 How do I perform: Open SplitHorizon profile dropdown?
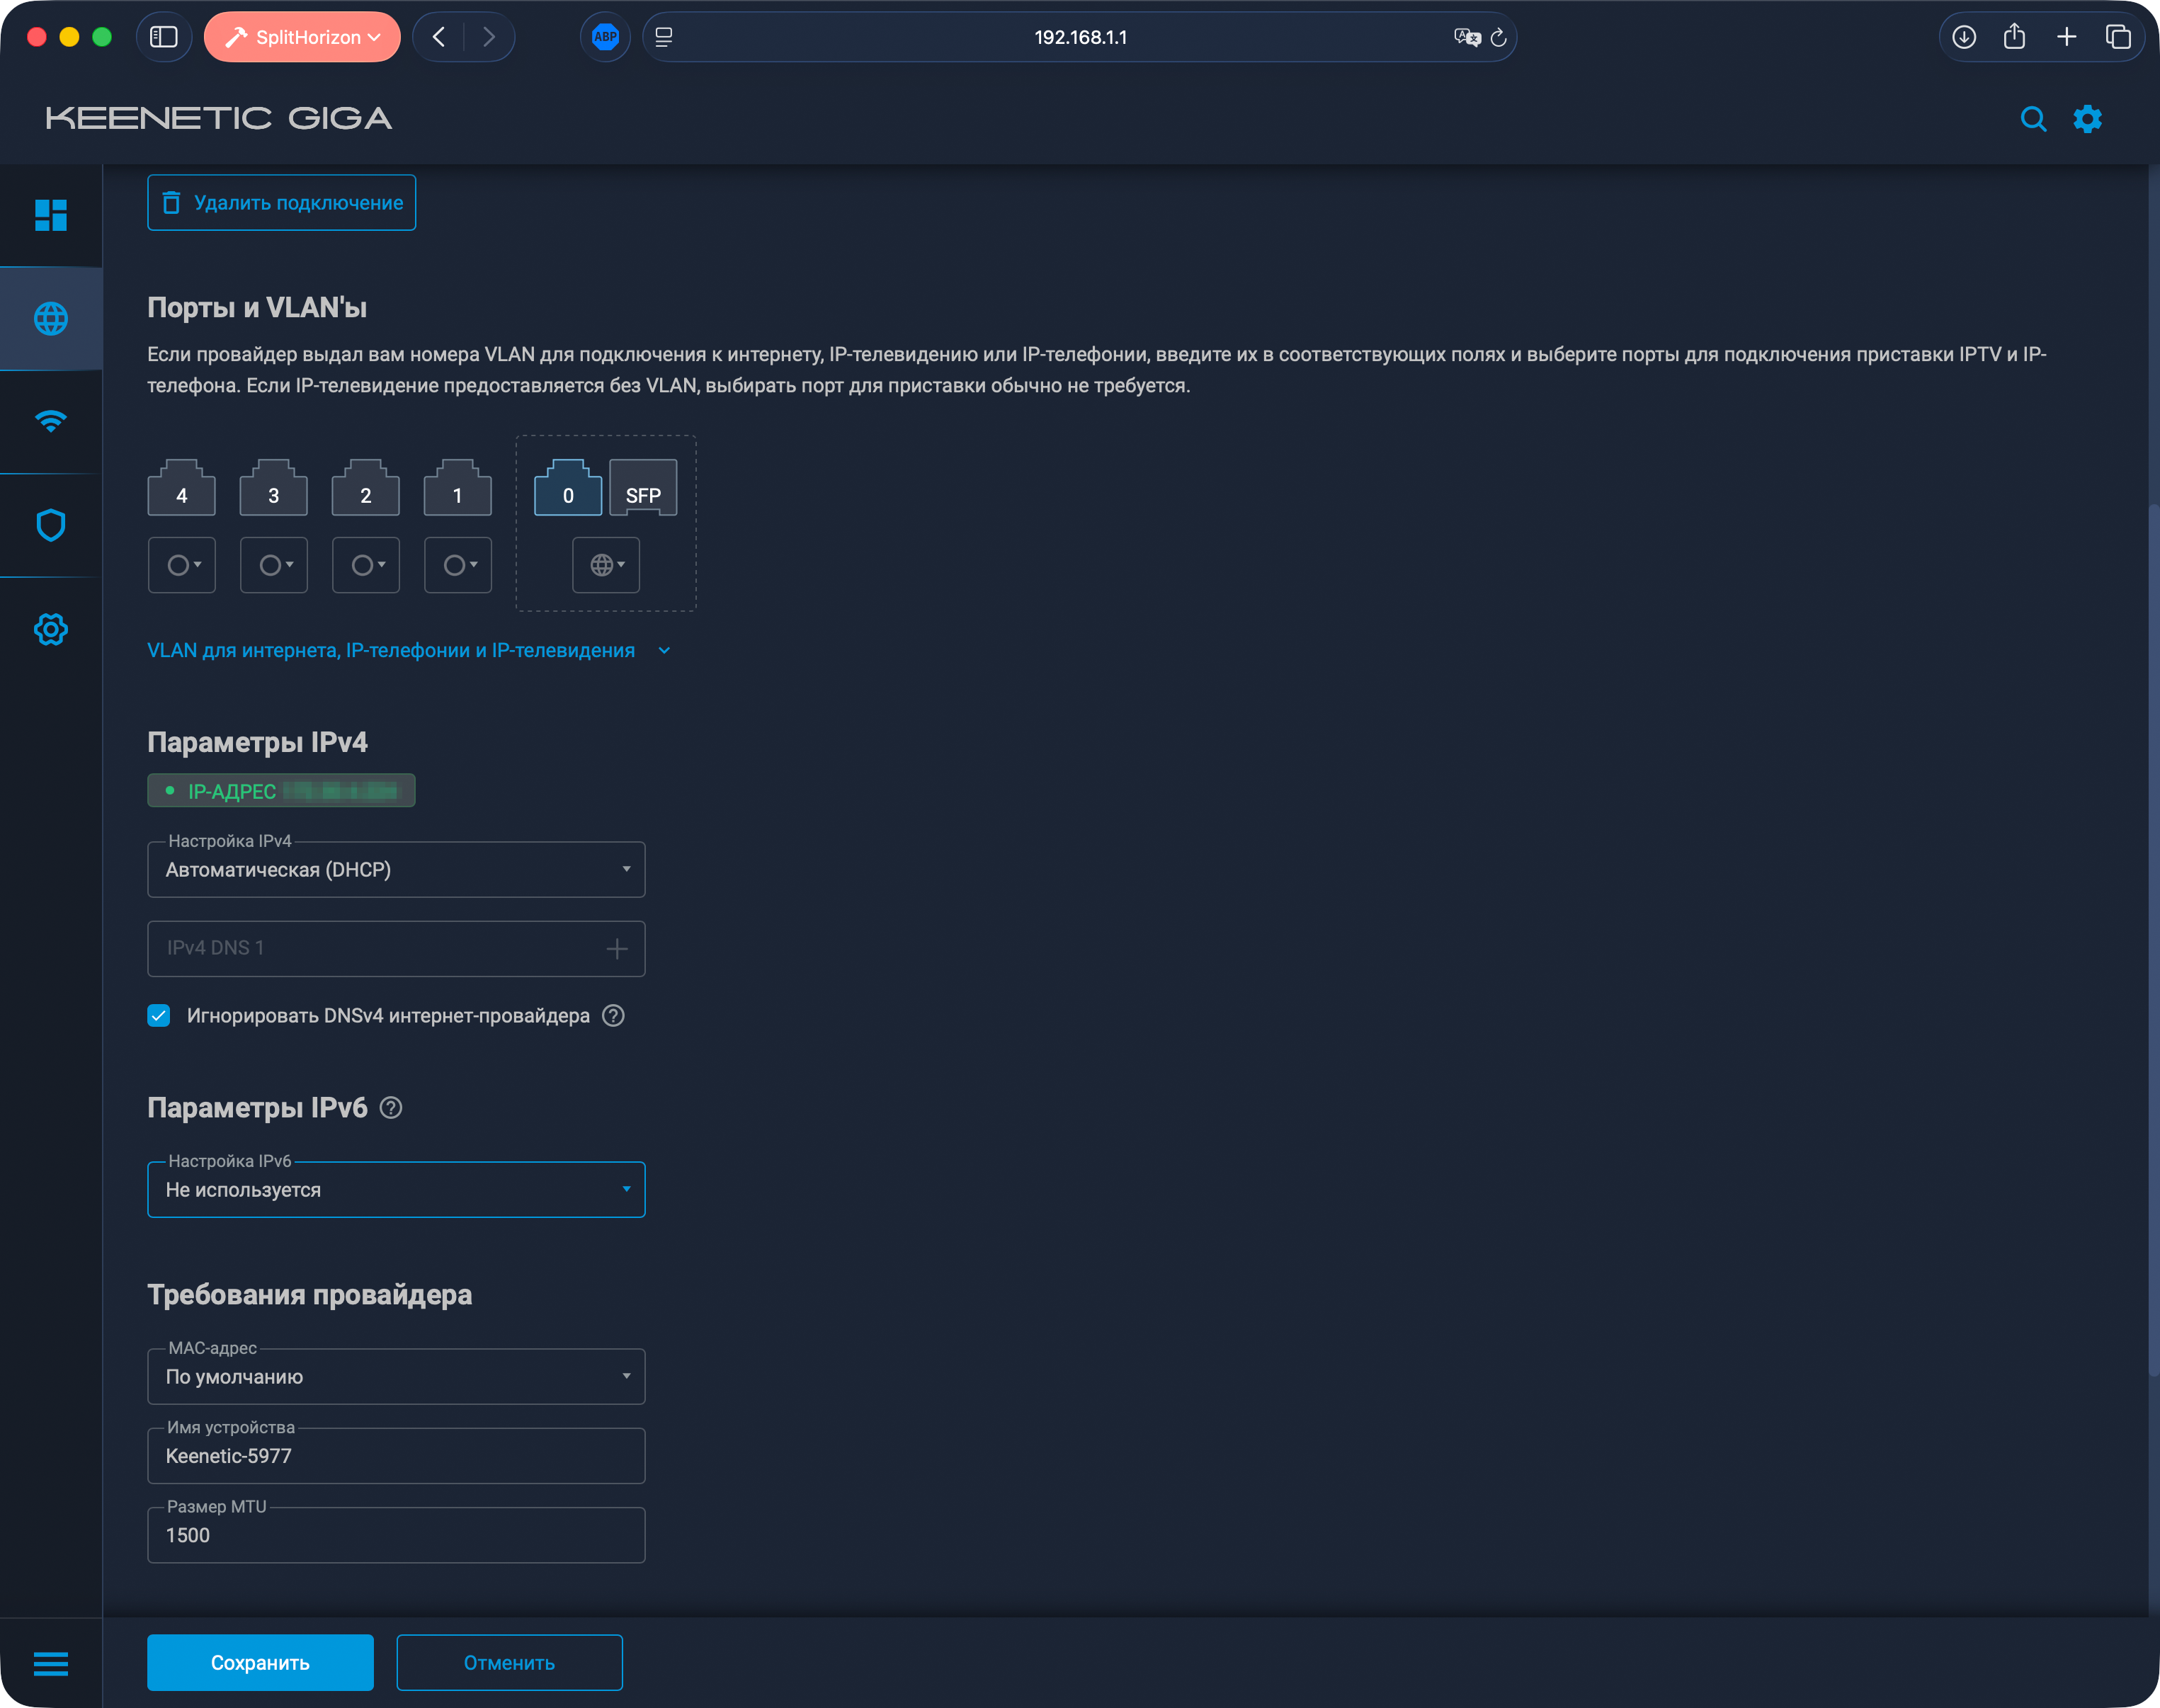click(x=302, y=37)
